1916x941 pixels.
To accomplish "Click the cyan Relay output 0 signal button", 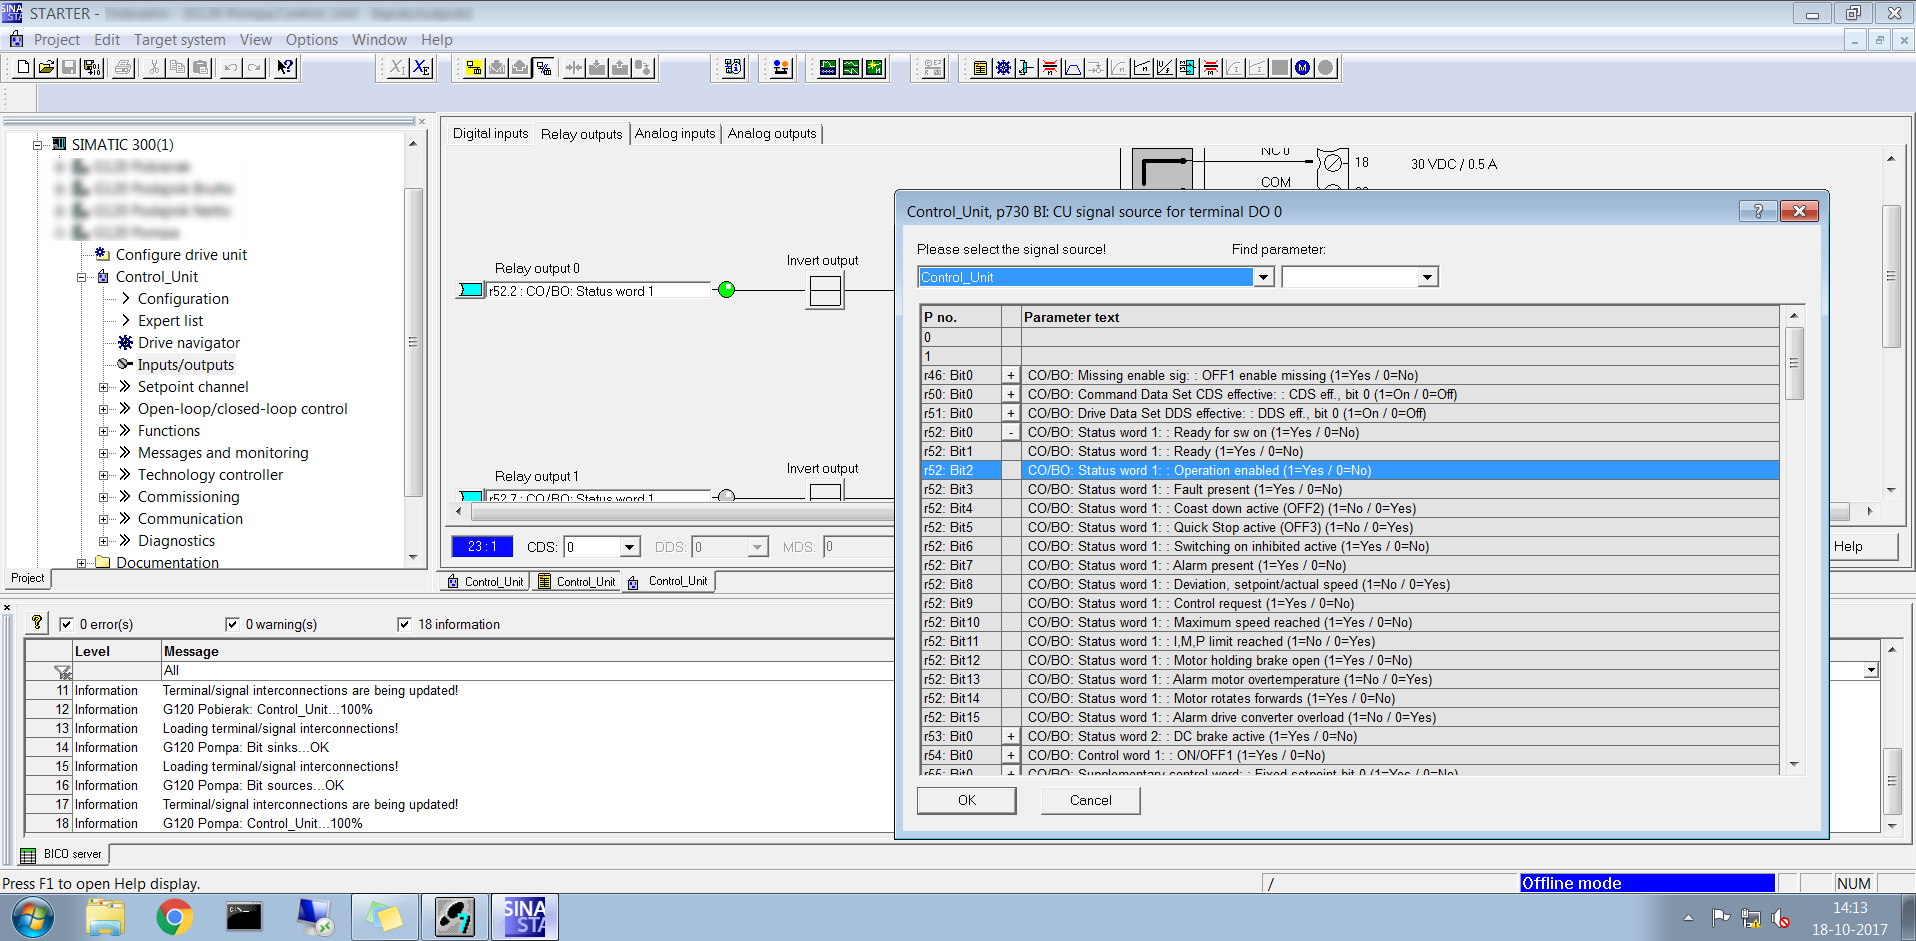I will pyautogui.click(x=470, y=290).
